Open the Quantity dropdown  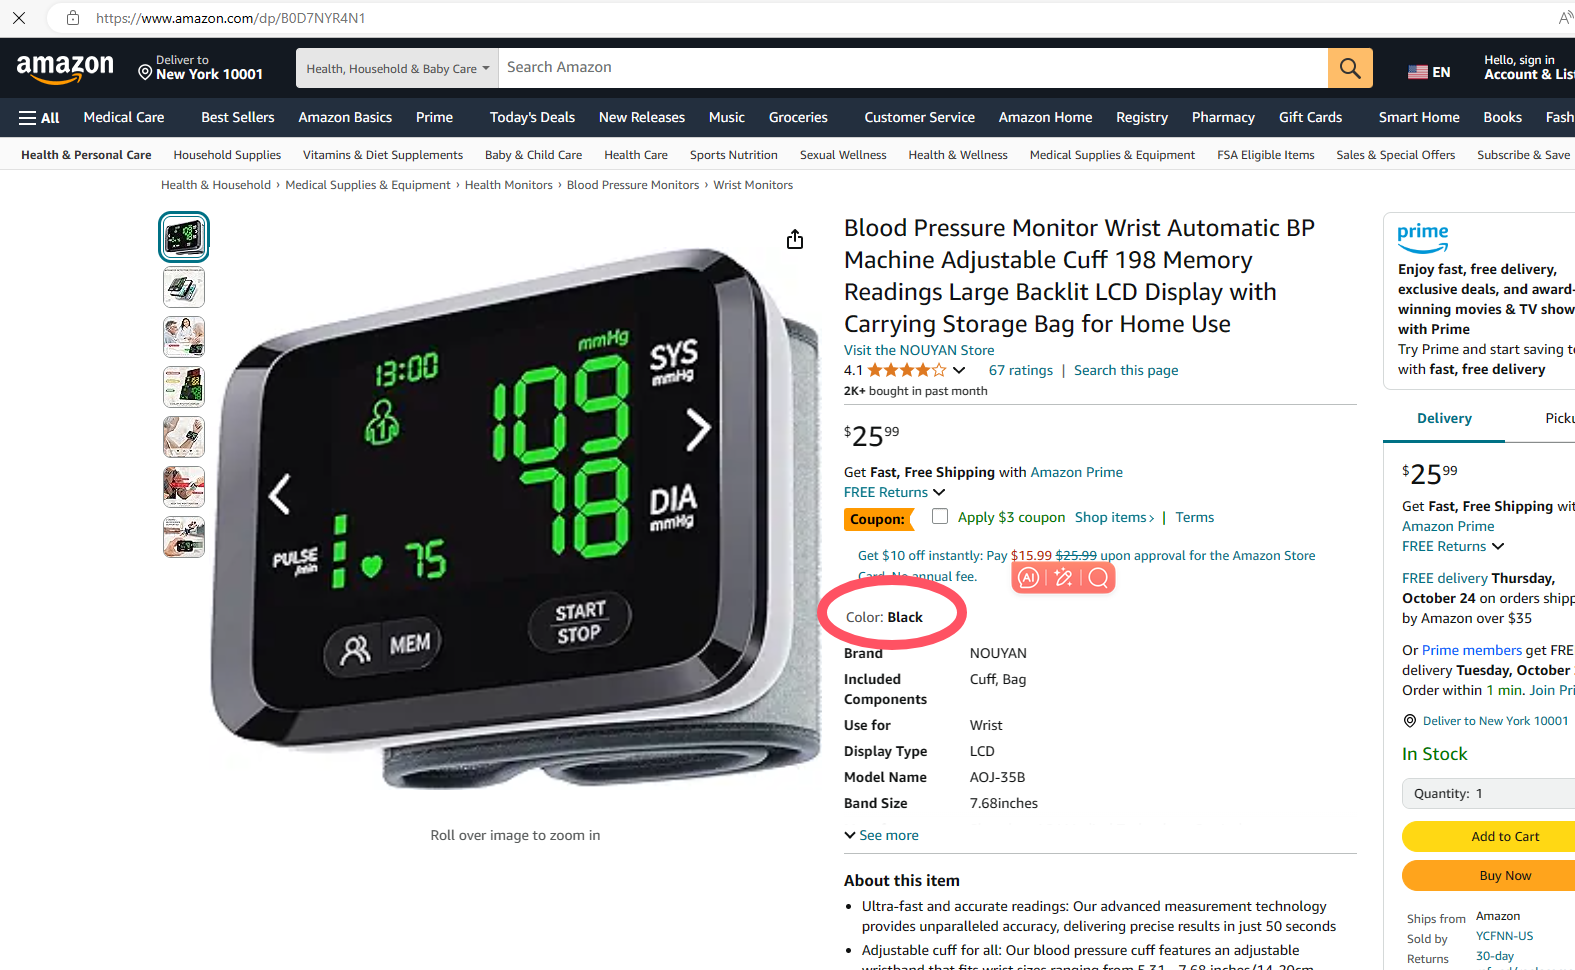(1489, 793)
